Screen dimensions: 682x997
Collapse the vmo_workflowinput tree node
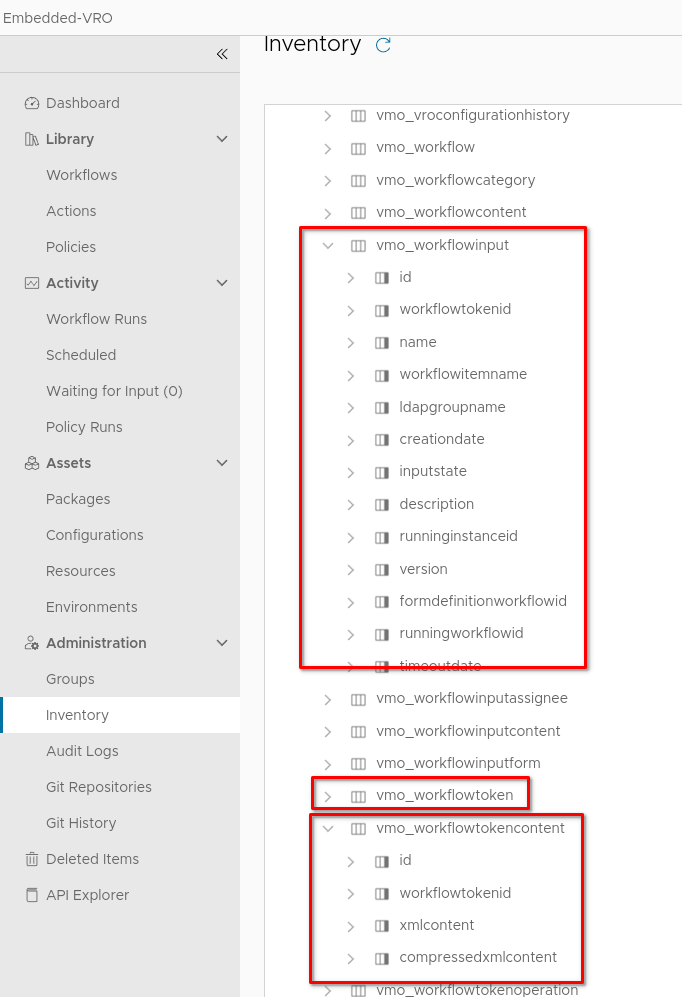click(327, 245)
